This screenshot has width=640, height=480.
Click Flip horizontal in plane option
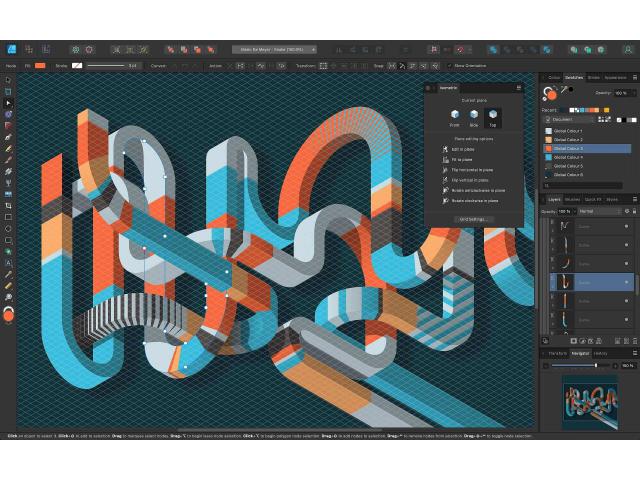(x=444, y=170)
